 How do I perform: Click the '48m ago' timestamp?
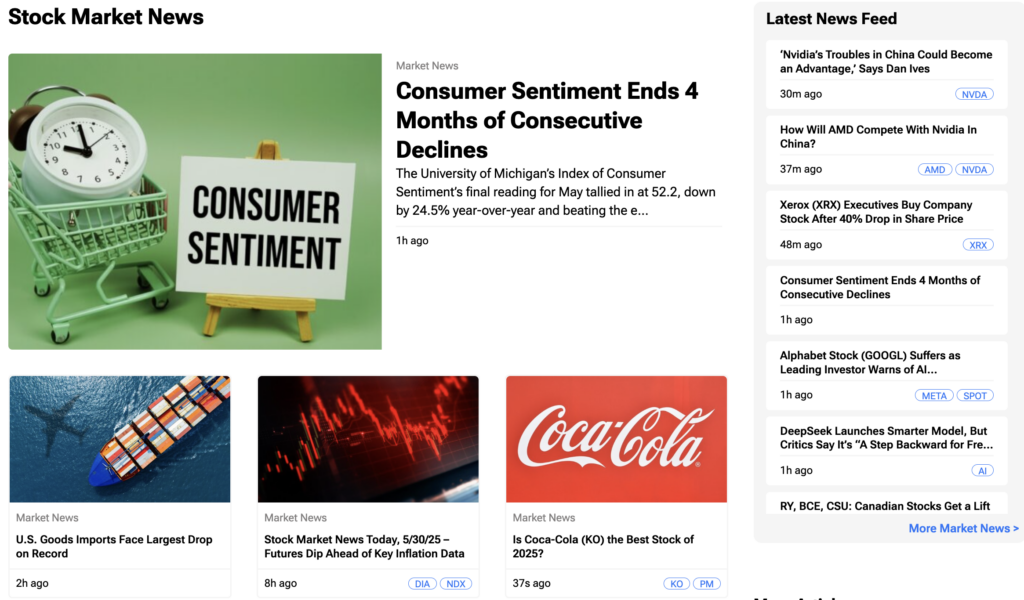coord(801,245)
